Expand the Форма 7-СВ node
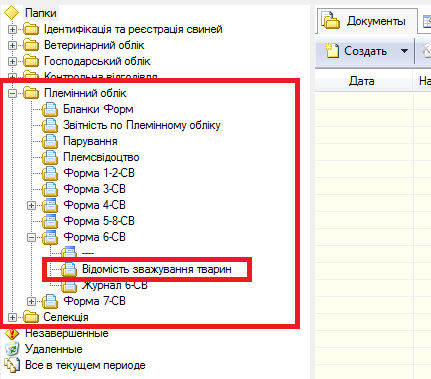Image resolution: width=431 pixels, height=379 pixels. click(31, 301)
